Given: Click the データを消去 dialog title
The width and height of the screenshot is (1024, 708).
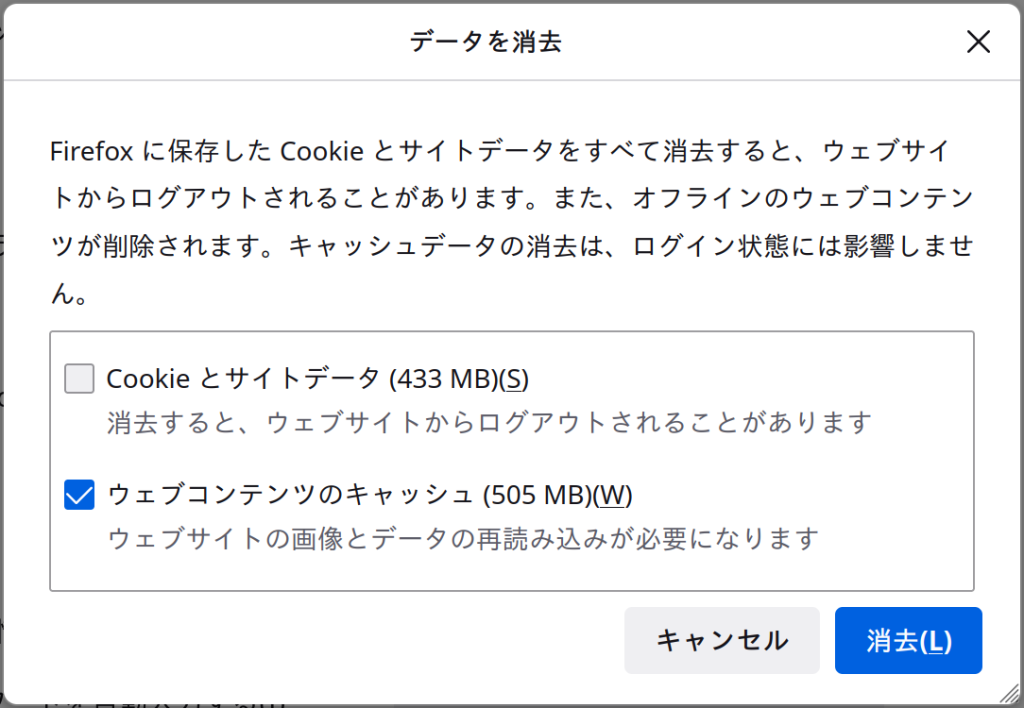Looking at the screenshot, I should (x=486, y=42).
